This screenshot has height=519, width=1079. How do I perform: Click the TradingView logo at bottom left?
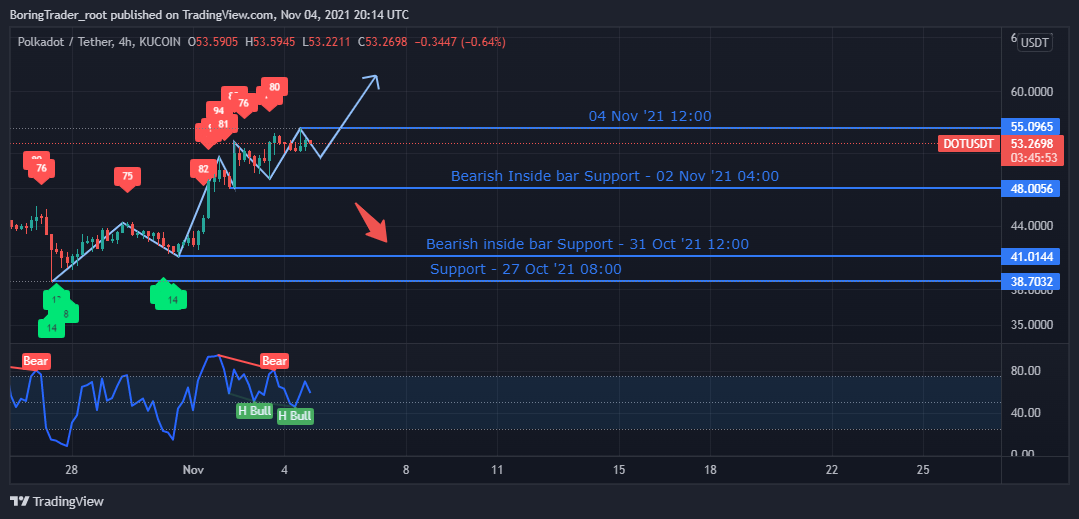[57, 501]
